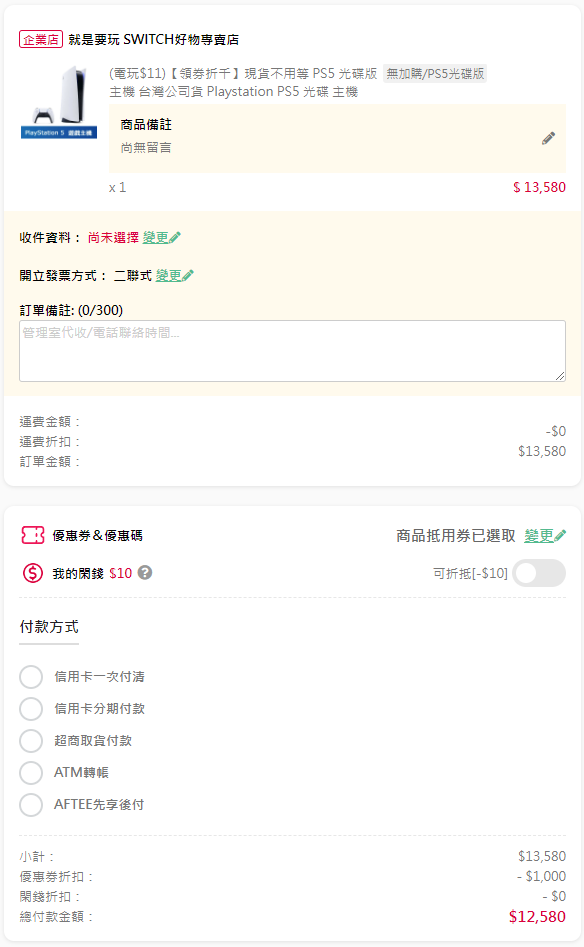Click the coupon ticket icon
This screenshot has width=584, height=947.
point(33,535)
